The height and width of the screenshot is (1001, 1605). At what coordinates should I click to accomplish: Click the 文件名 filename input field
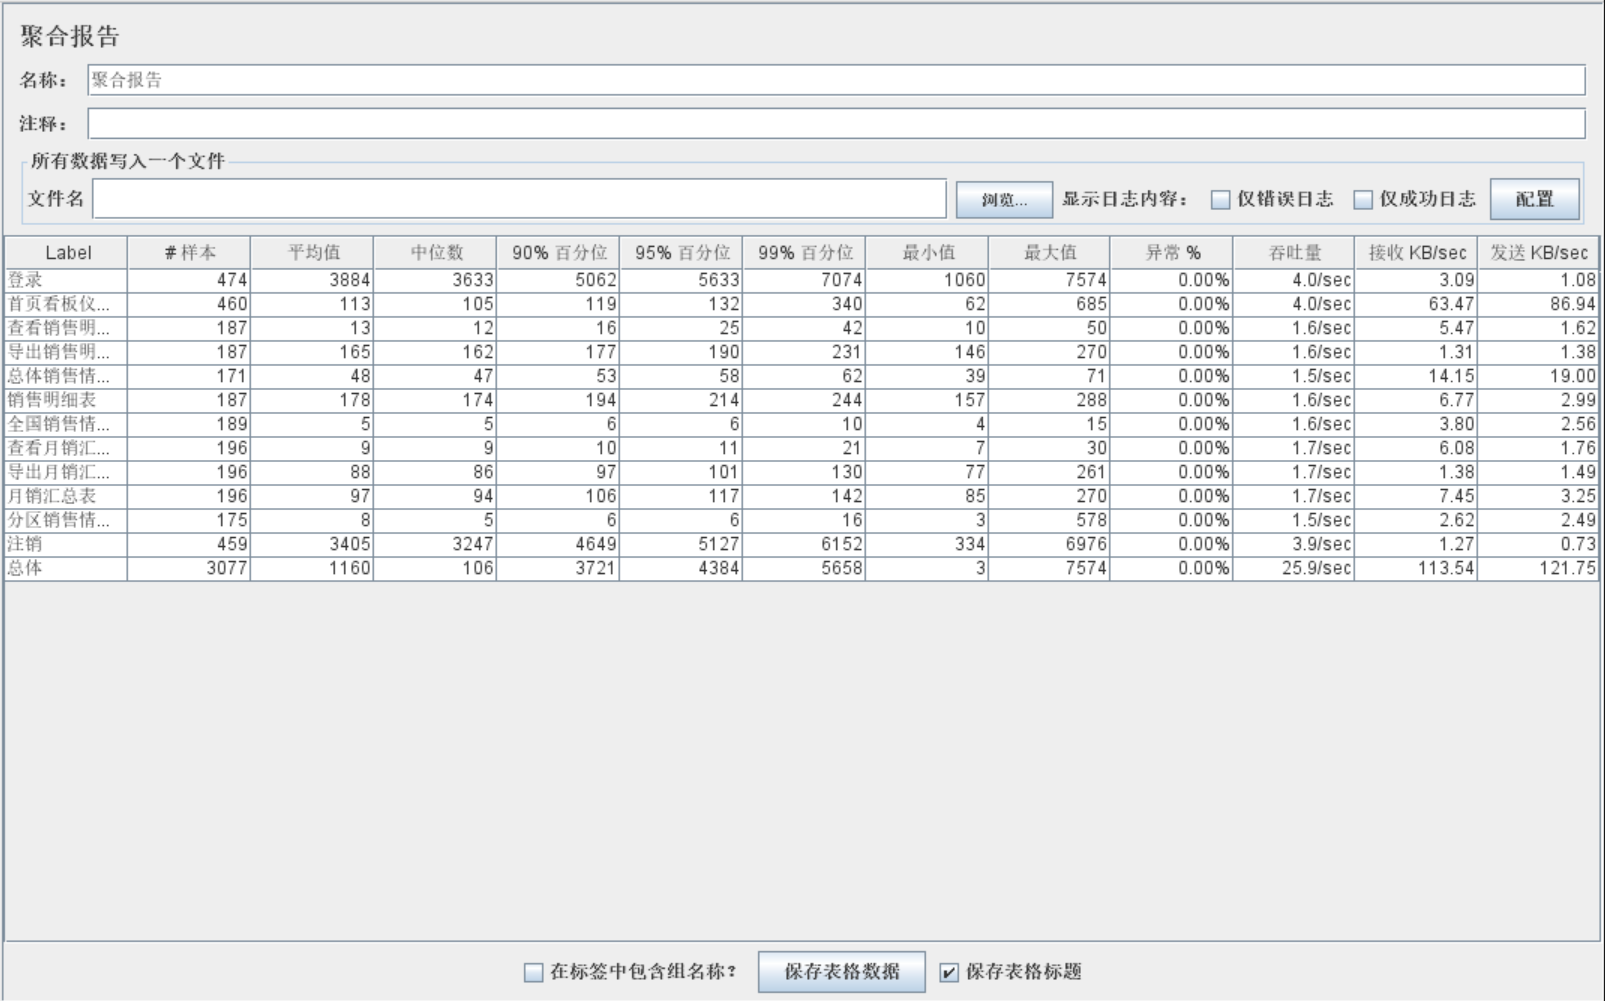pyautogui.click(x=519, y=199)
